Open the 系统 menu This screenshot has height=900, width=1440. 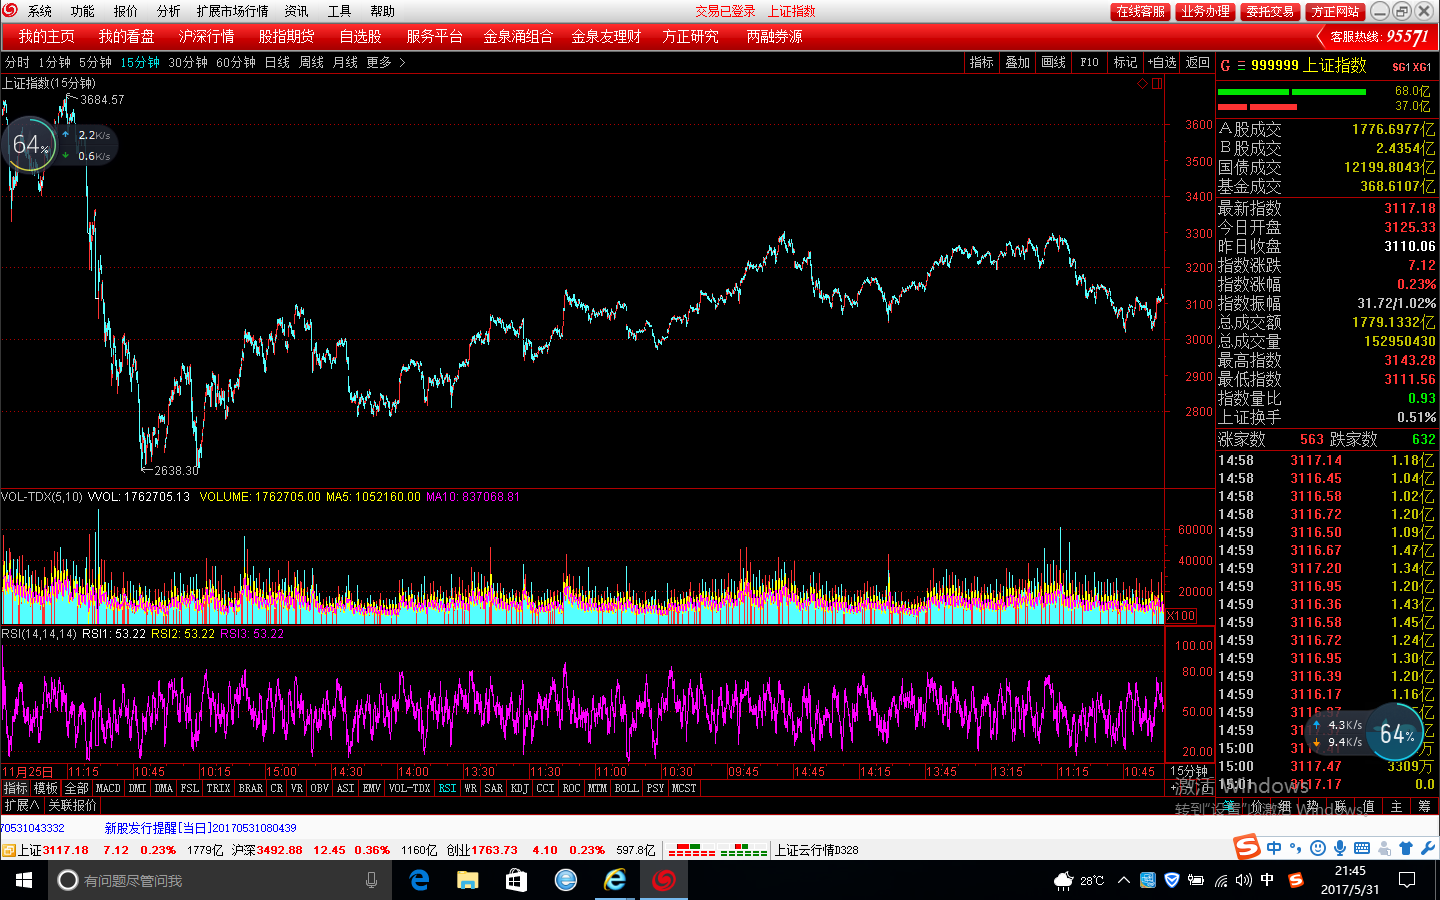pos(40,11)
